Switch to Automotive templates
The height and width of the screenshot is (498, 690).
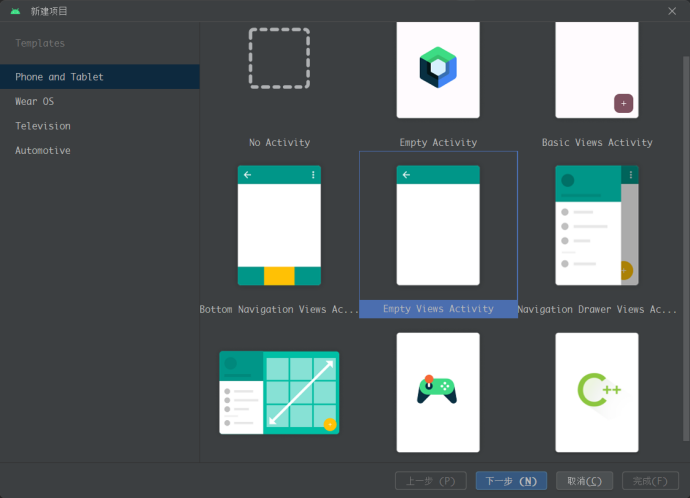point(100,150)
